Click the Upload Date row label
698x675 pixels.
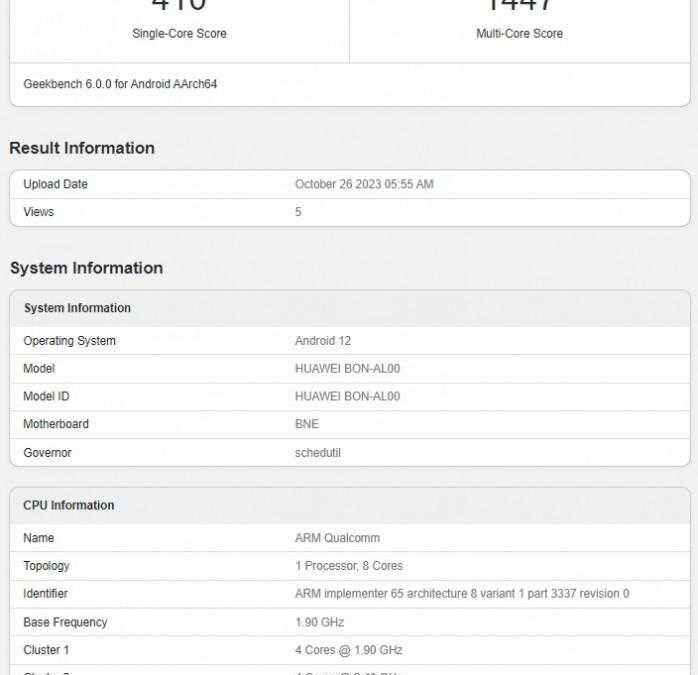55,184
